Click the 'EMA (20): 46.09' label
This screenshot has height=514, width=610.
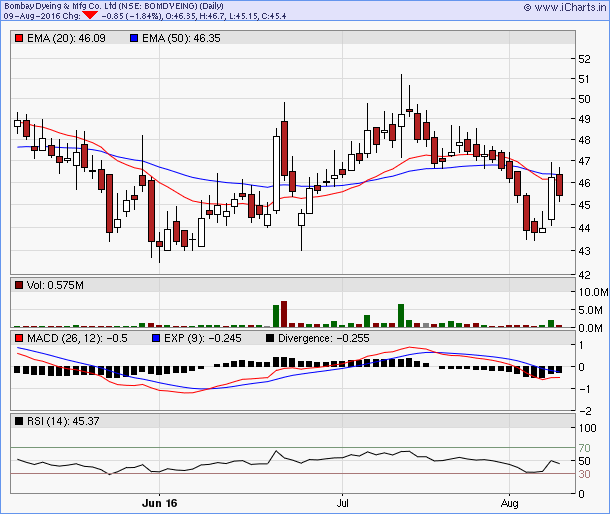click(66, 38)
